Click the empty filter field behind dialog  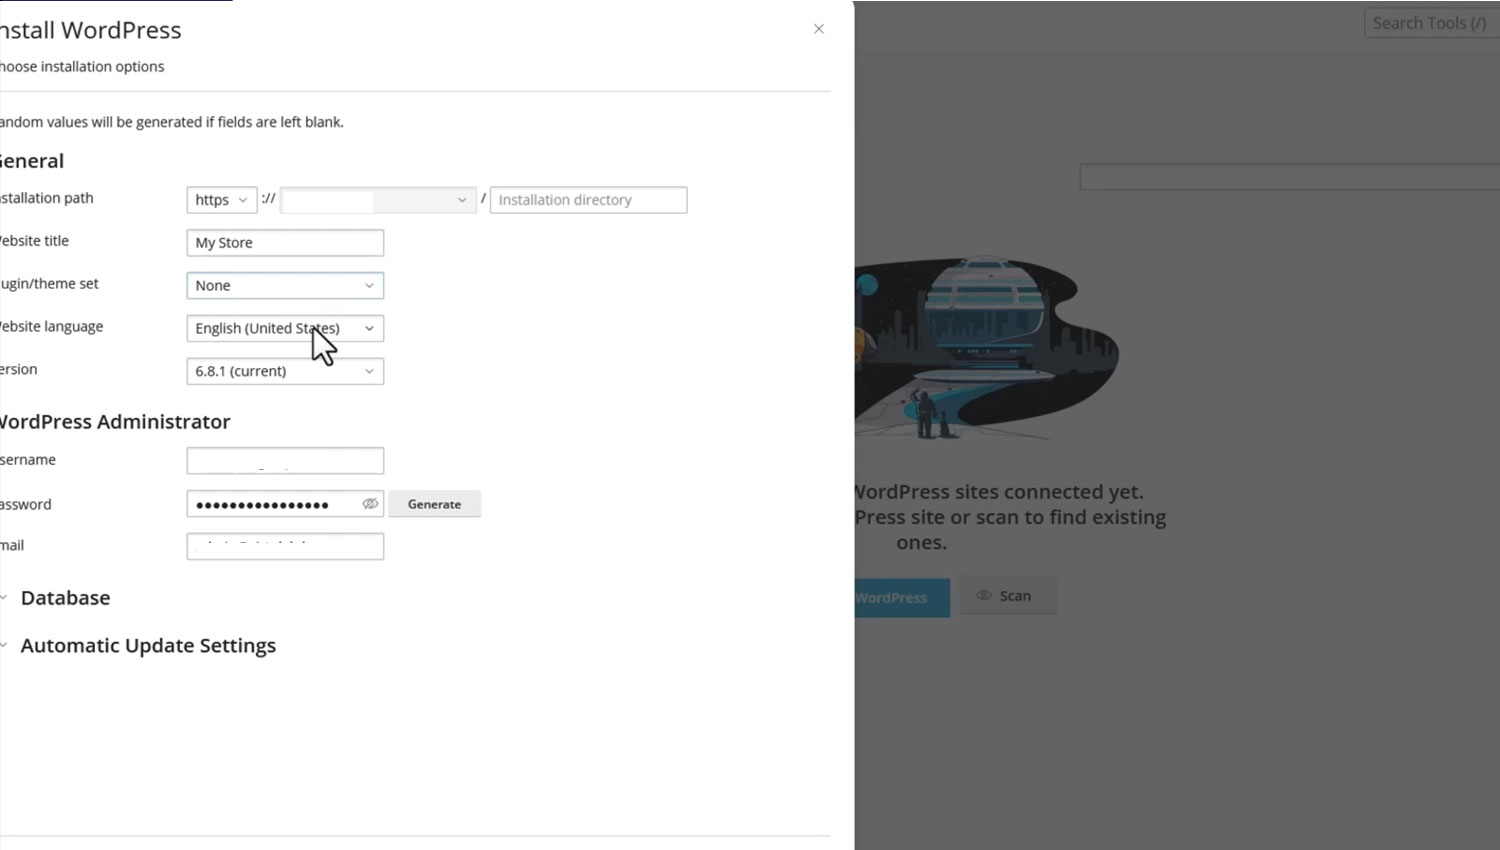point(1288,178)
